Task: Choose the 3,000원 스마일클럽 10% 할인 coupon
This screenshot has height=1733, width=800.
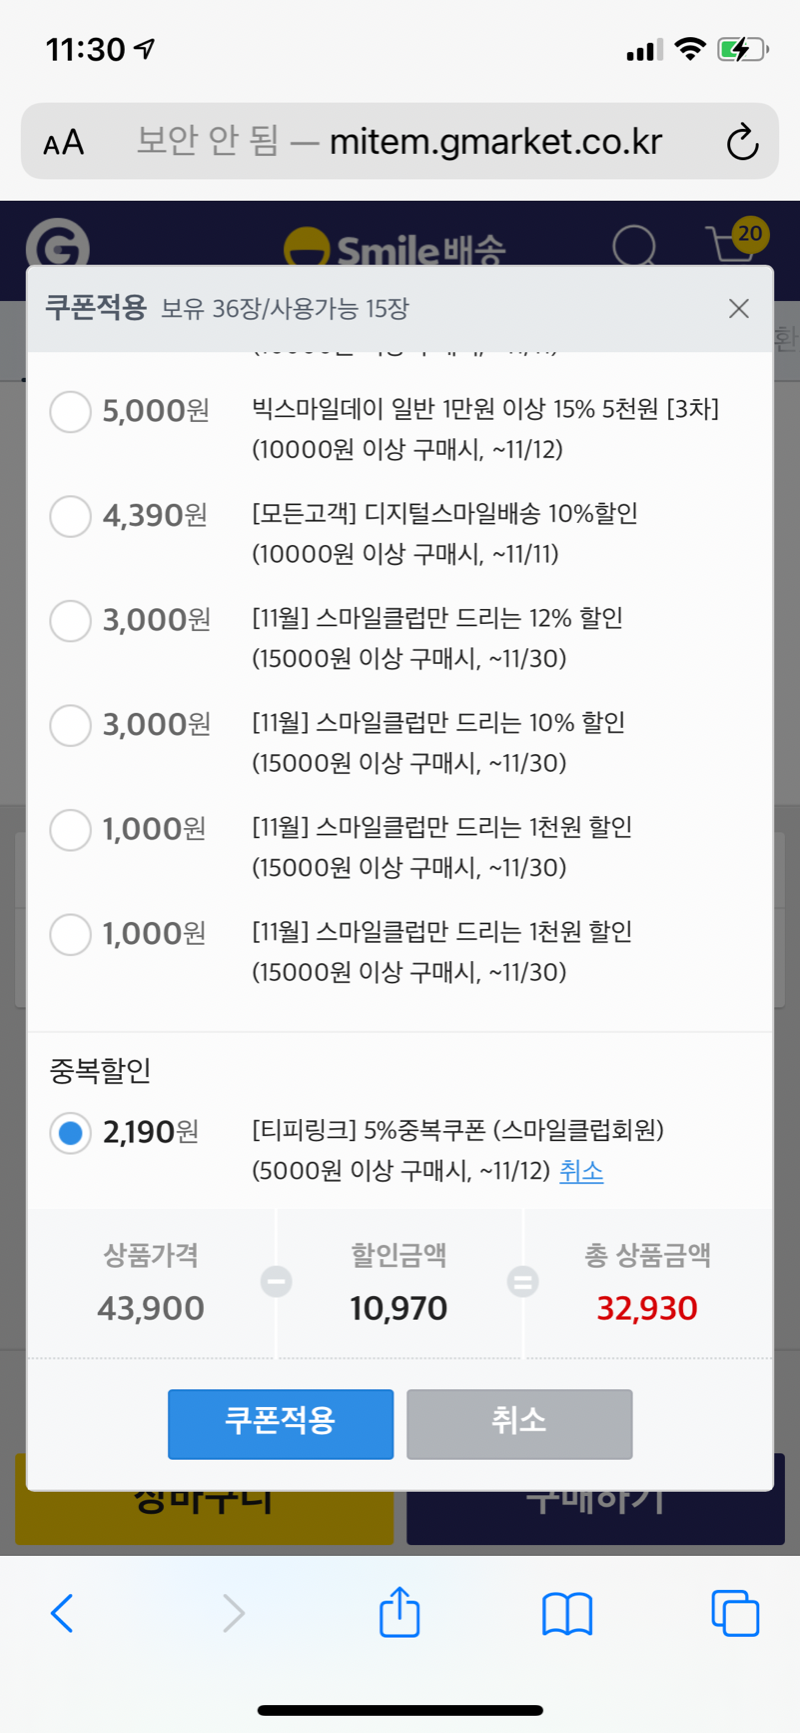Action: 70,725
